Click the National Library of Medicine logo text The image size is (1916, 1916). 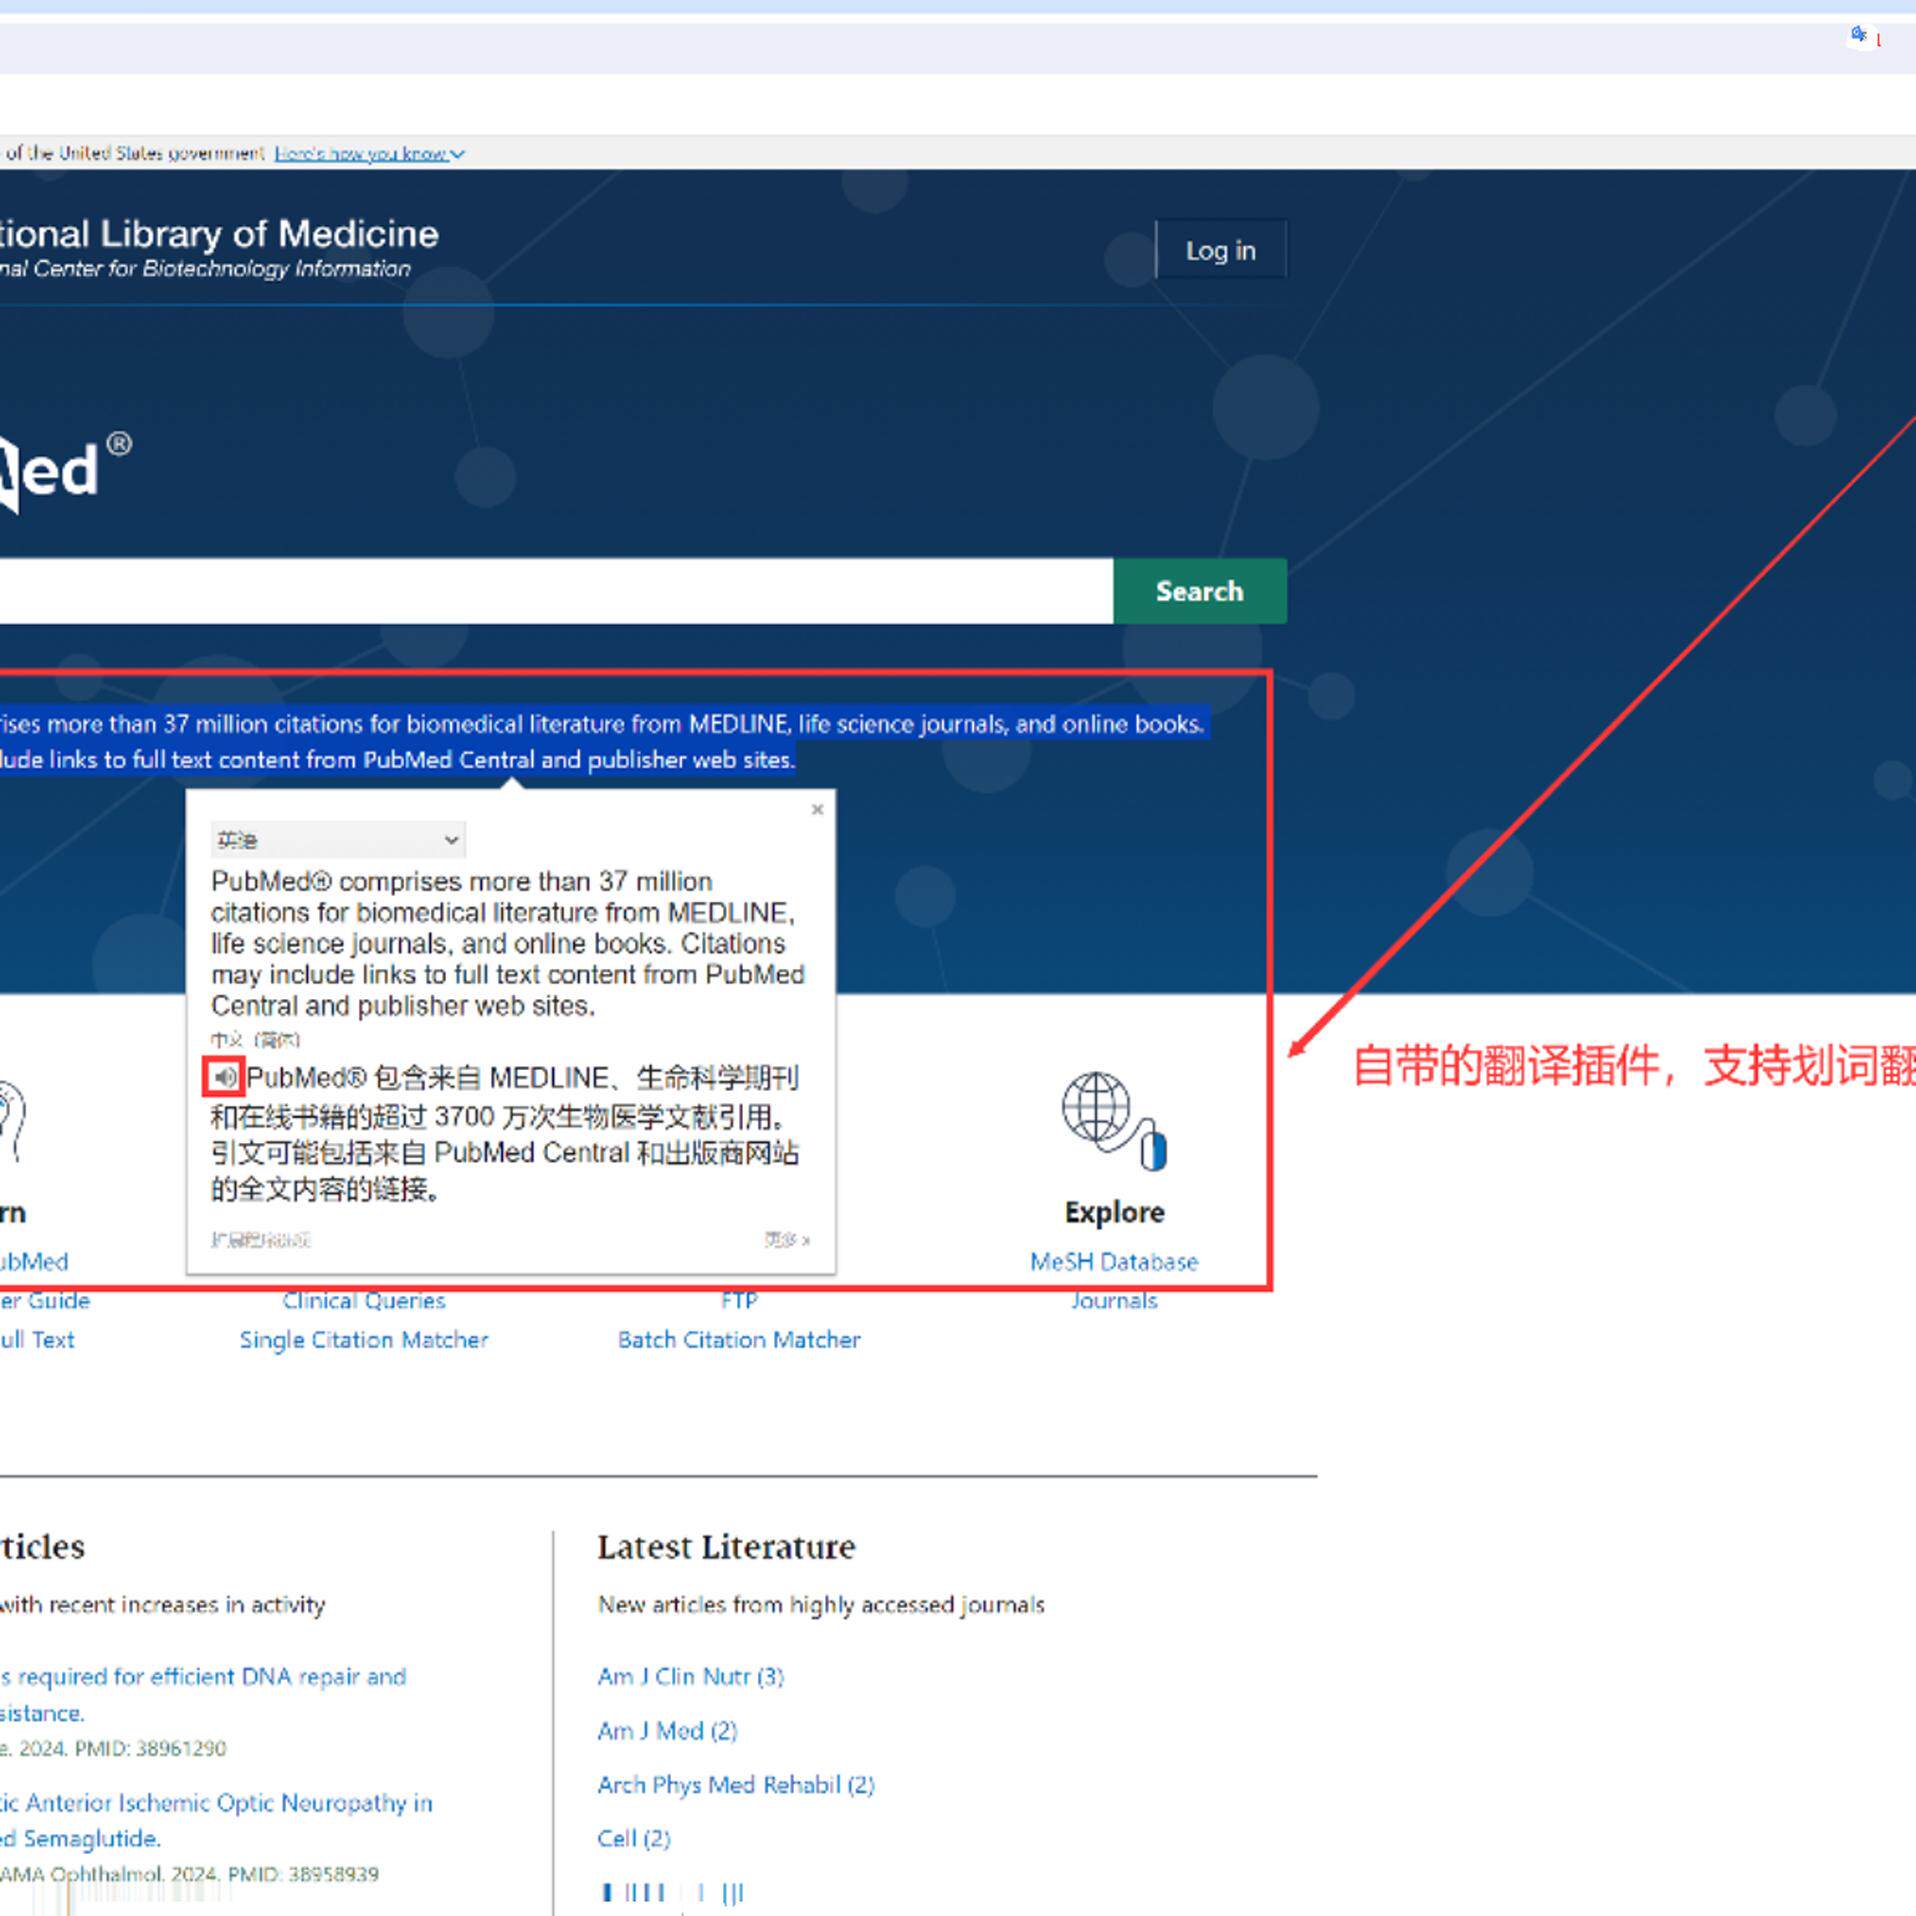219,233
